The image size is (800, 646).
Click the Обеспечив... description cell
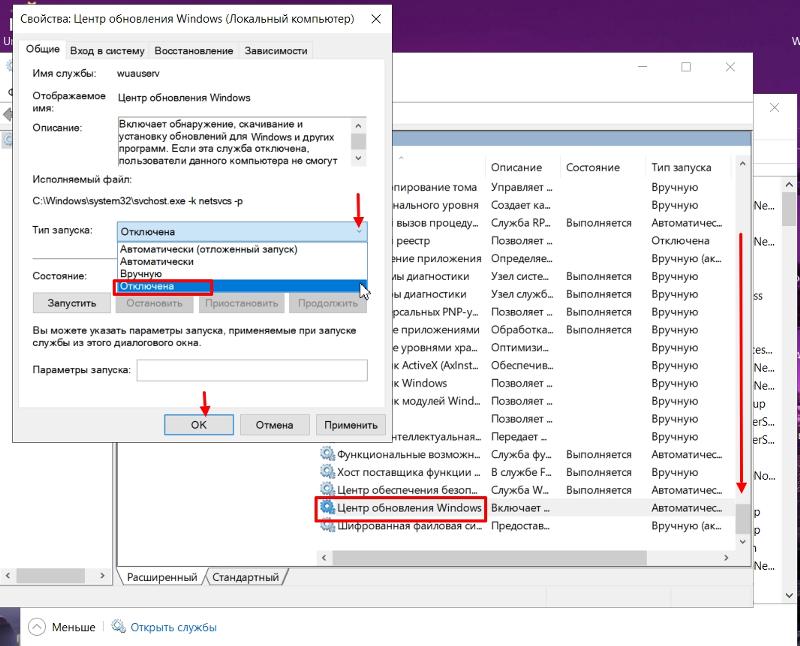[x=521, y=365]
